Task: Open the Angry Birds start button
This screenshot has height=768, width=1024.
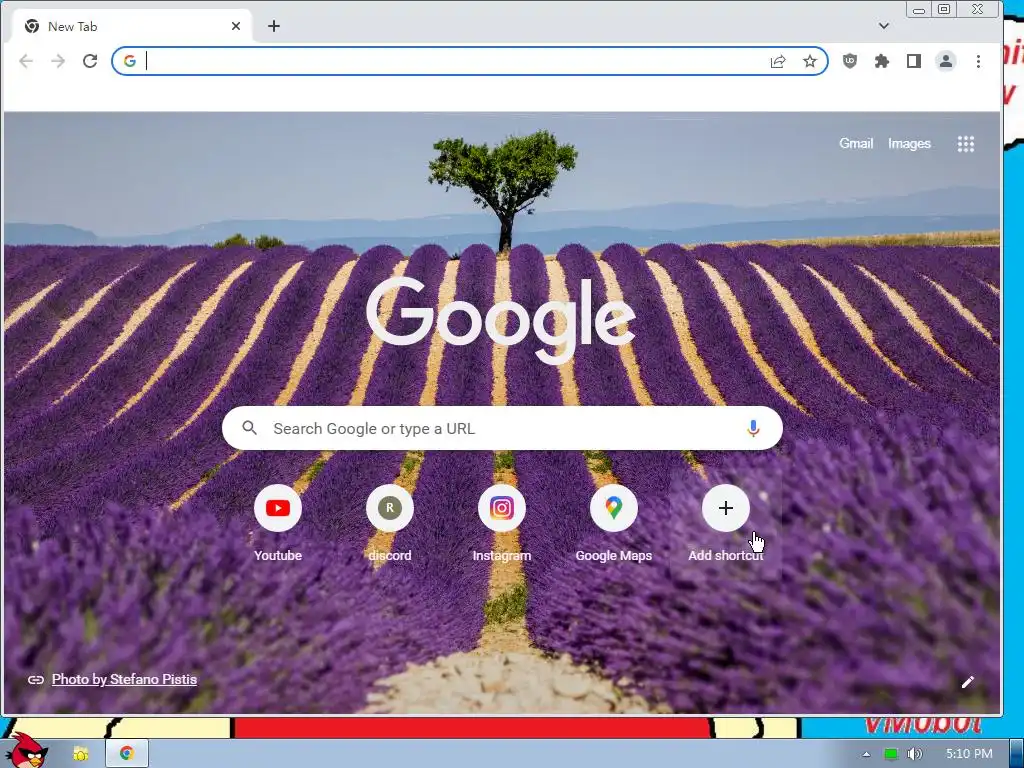Action: [26, 751]
